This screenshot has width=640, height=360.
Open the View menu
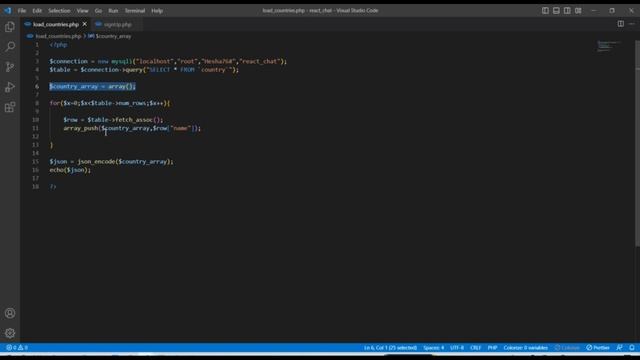(82, 11)
